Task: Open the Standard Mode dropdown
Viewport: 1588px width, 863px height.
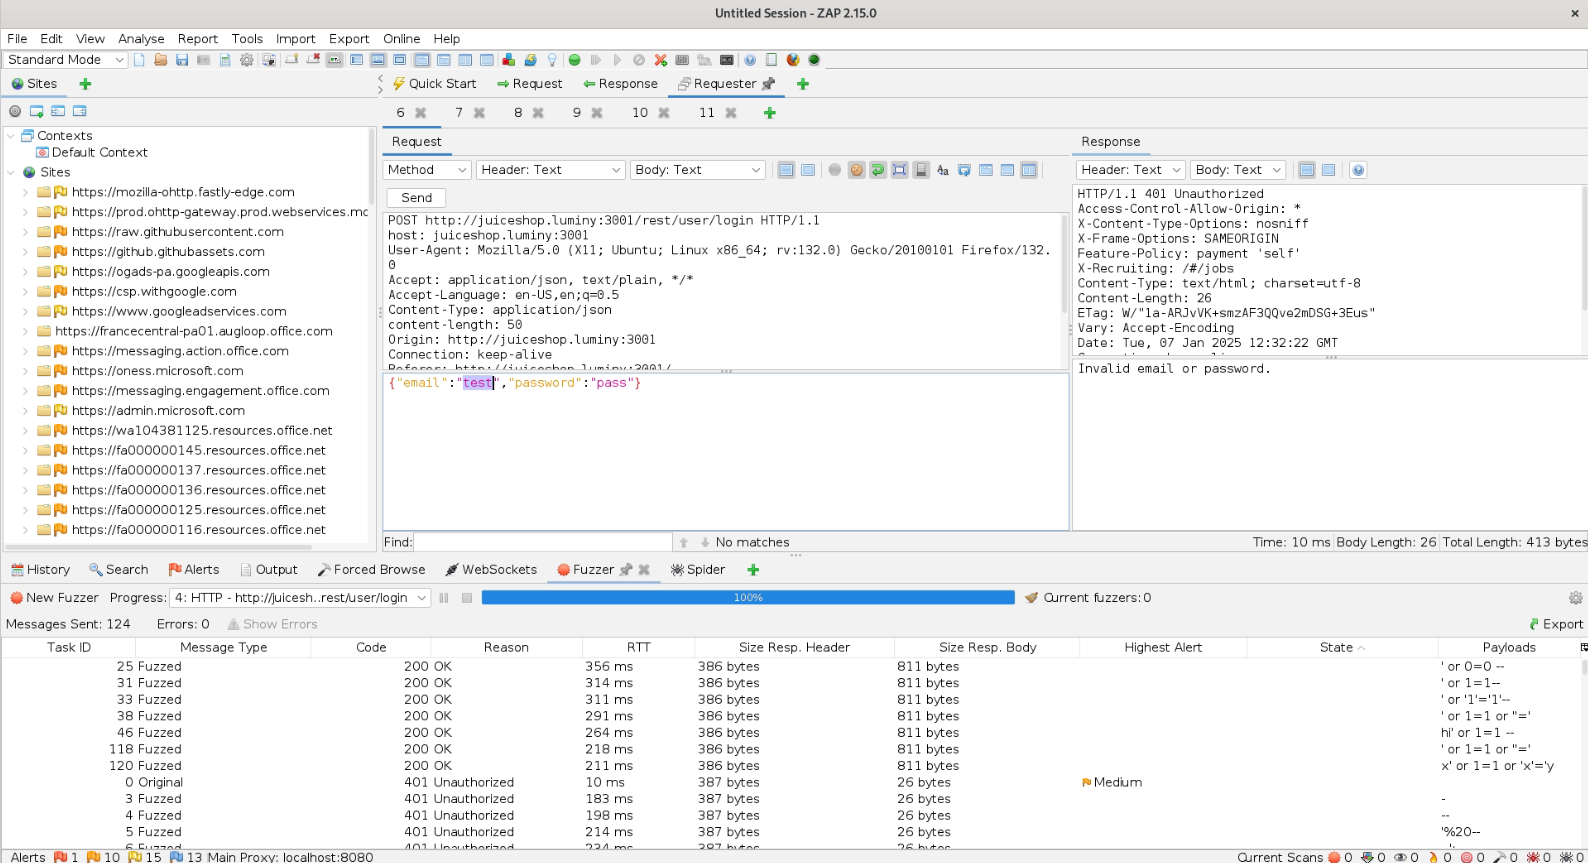Action: (x=65, y=60)
